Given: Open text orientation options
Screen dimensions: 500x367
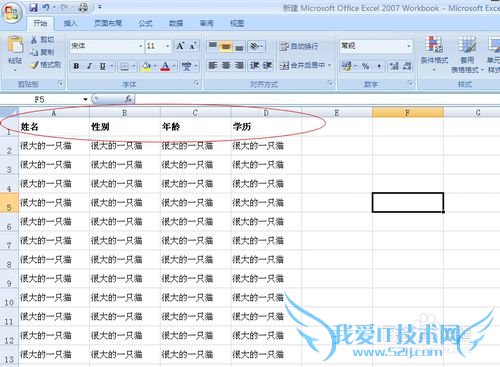Looking at the screenshot, I should point(256,46).
